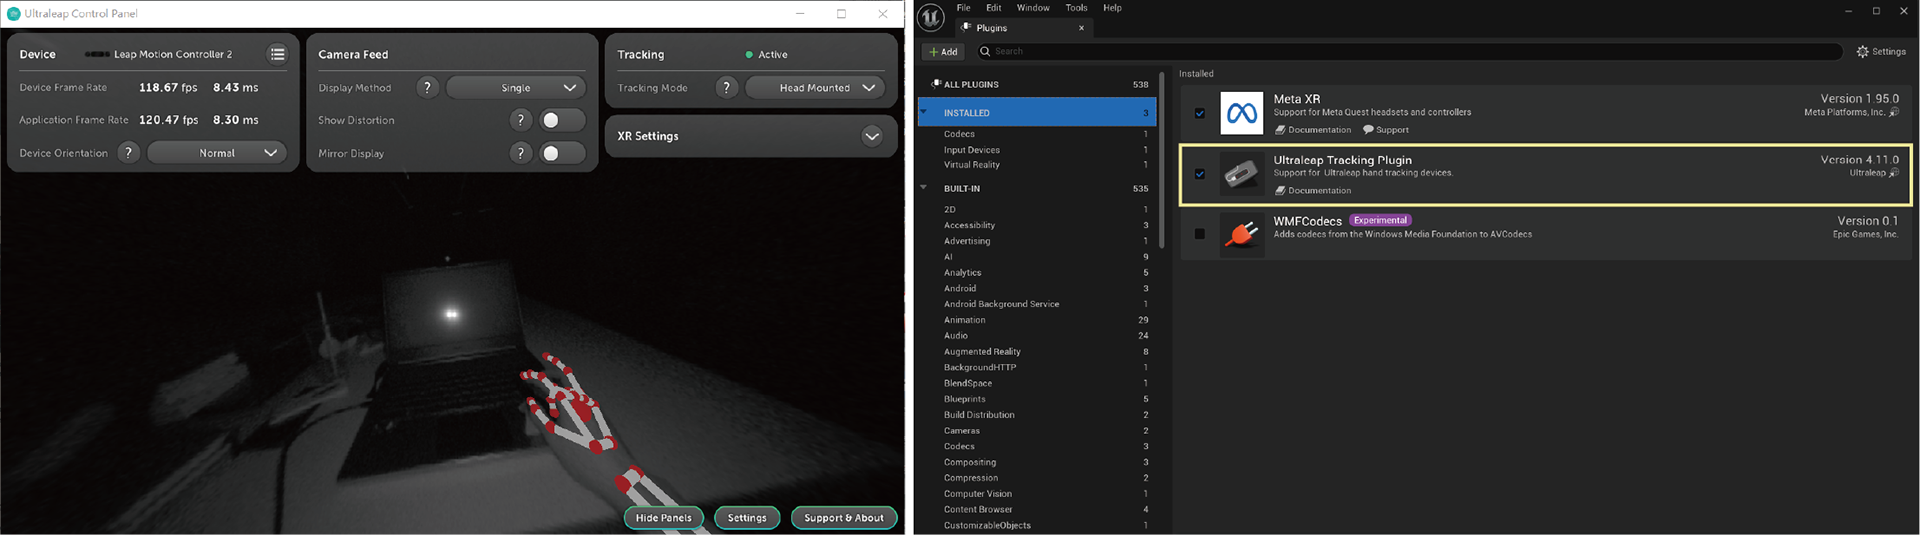Screen dimensions: 1920x535
Task: Click the Settings button in Ultraleap panel
Action: coord(747,518)
